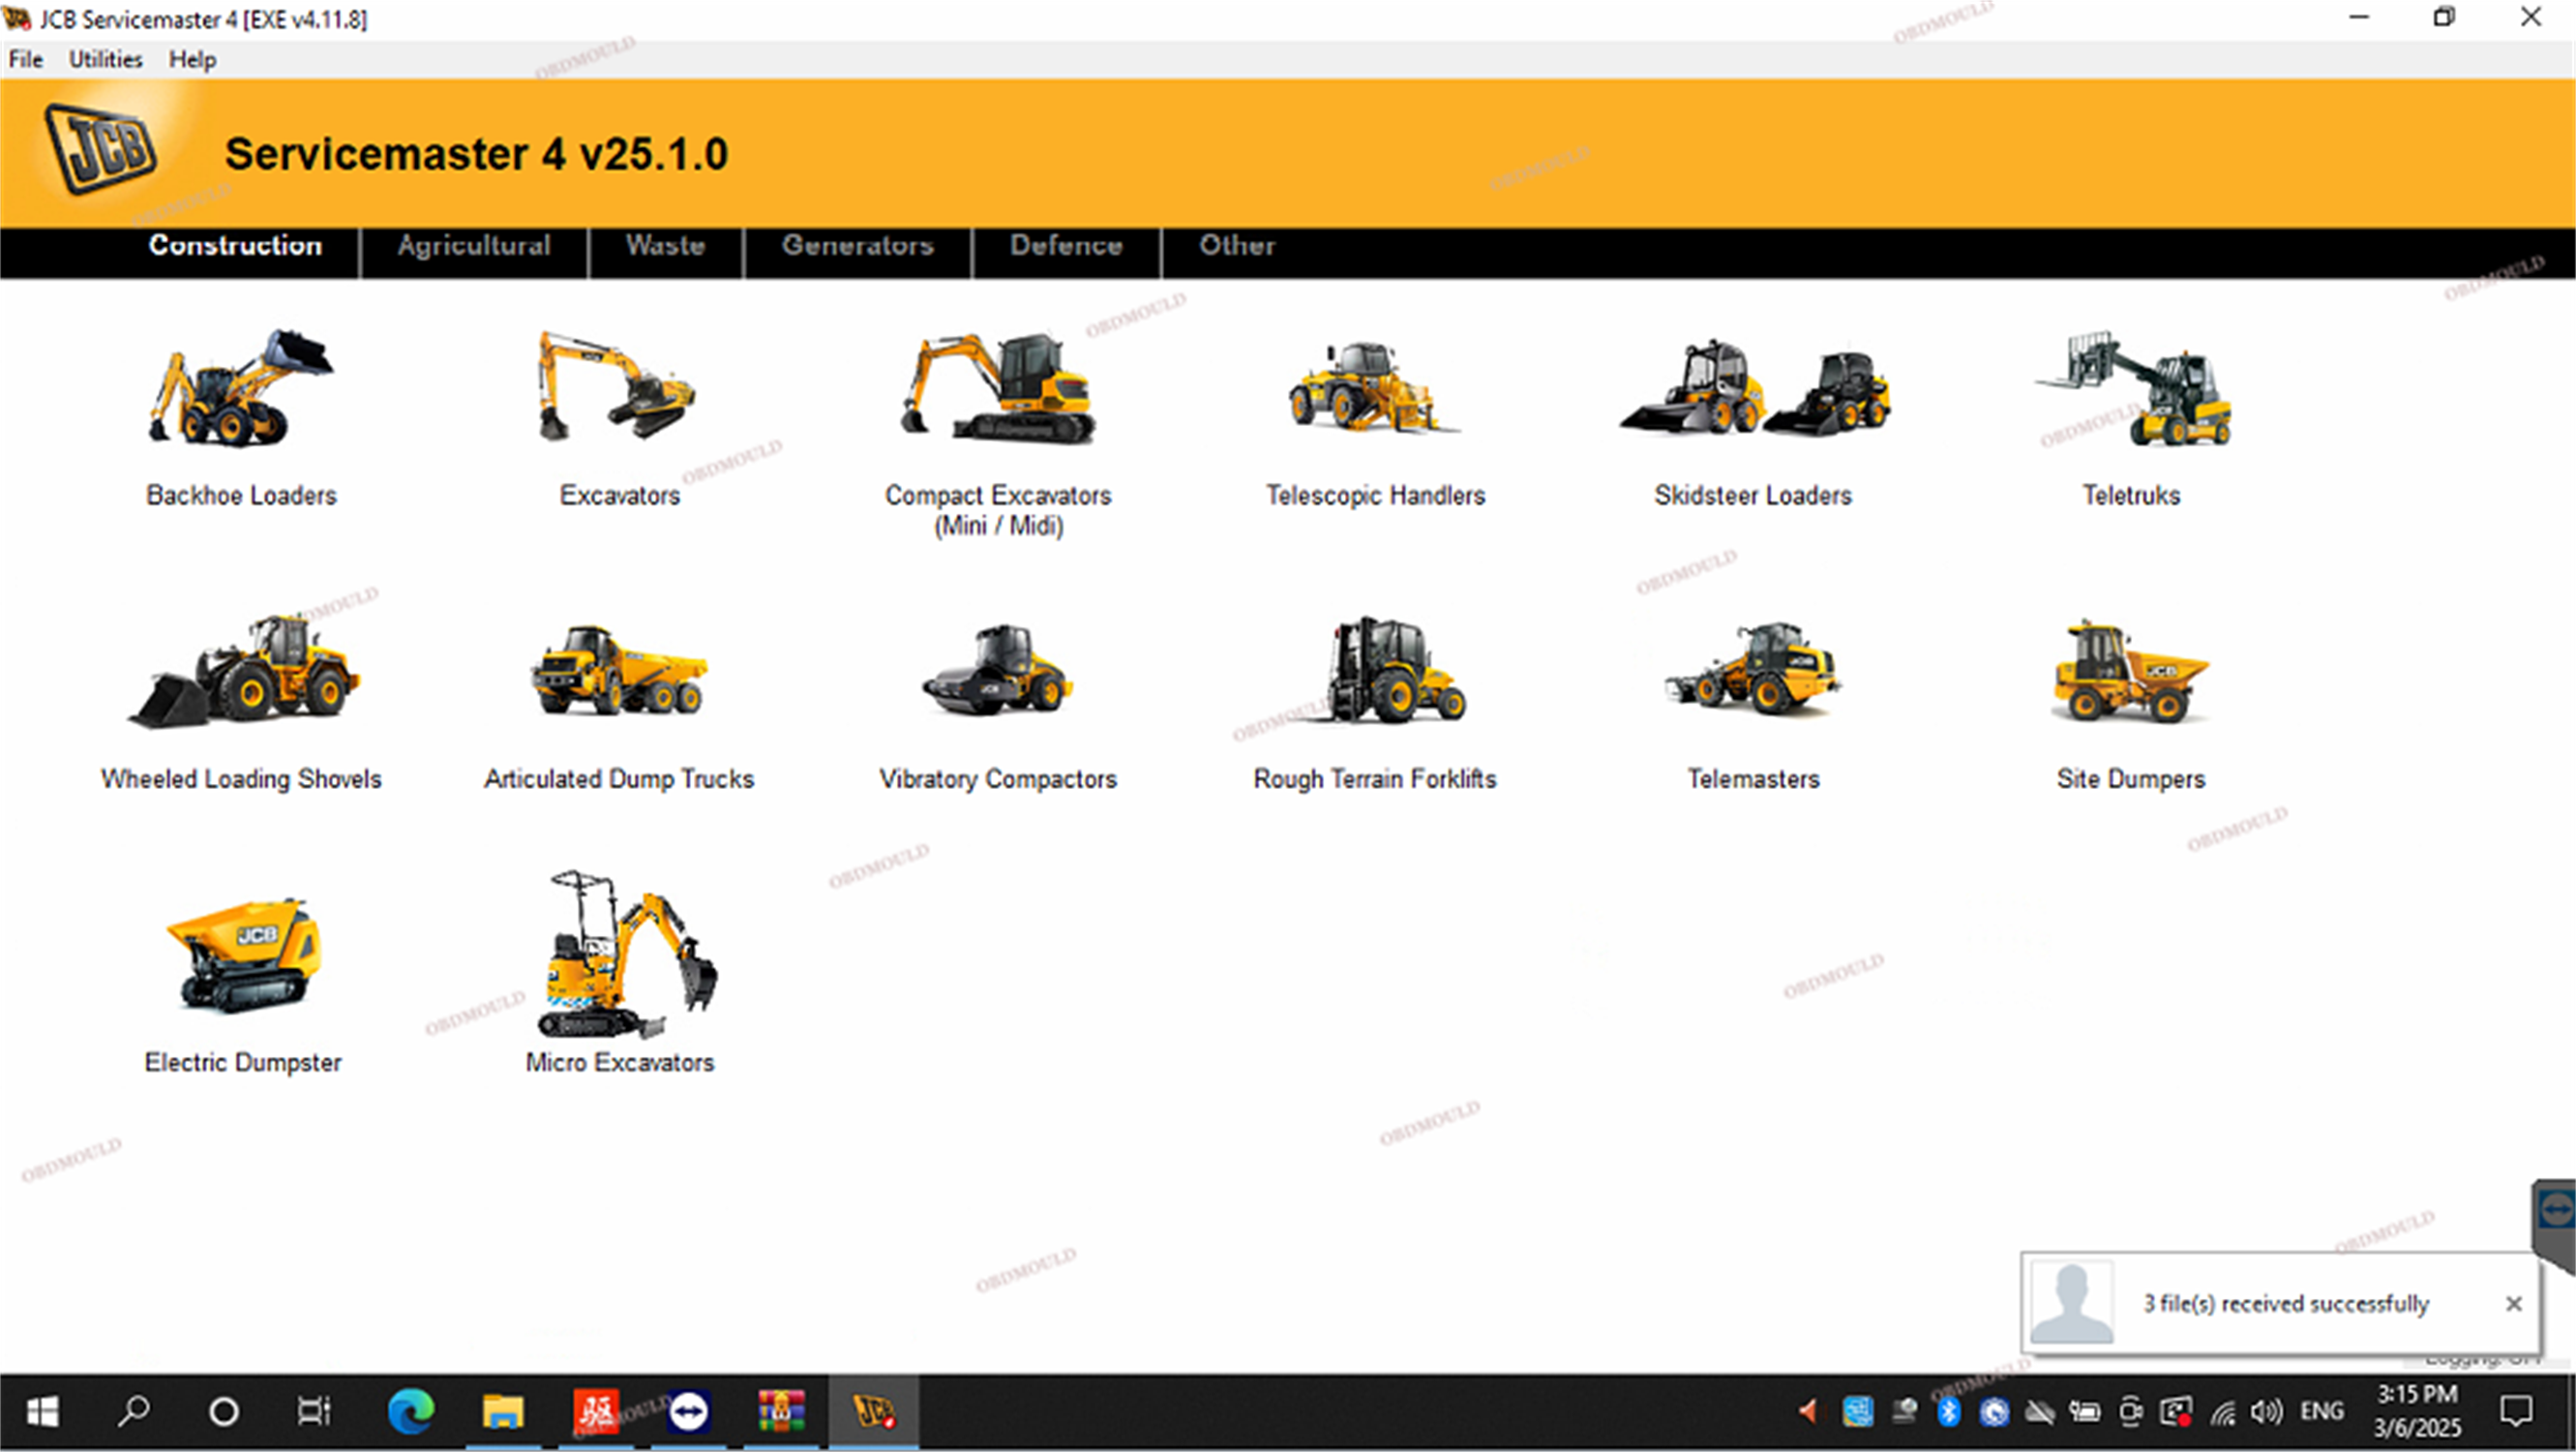Open the Telemasters machine icon
This screenshot has height=1452, width=2576.
coord(1753,671)
